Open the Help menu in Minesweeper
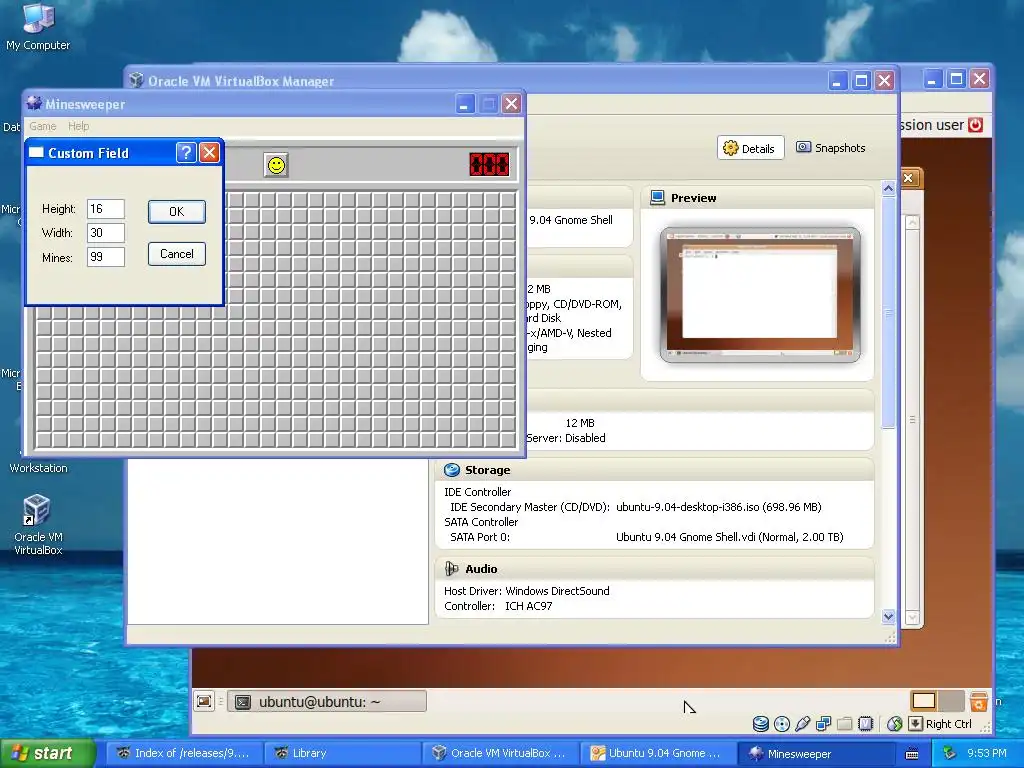This screenshot has height=768, width=1024. pyautogui.click(x=78, y=126)
